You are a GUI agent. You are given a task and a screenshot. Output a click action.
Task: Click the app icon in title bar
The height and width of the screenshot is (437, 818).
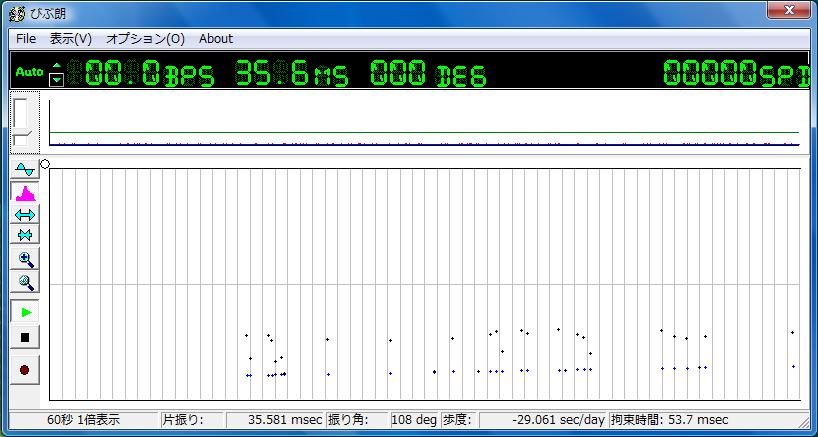(17, 13)
